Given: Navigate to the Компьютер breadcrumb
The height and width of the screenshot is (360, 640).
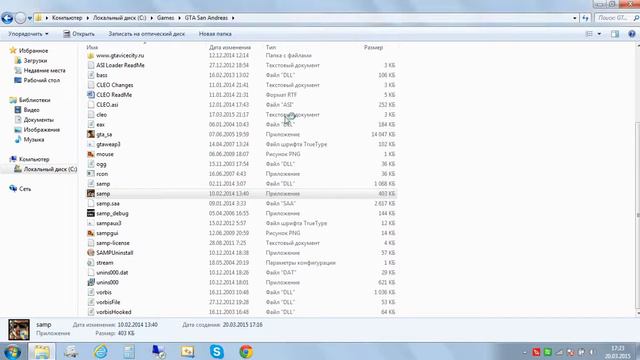Looking at the screenshot, I should 67,18.
